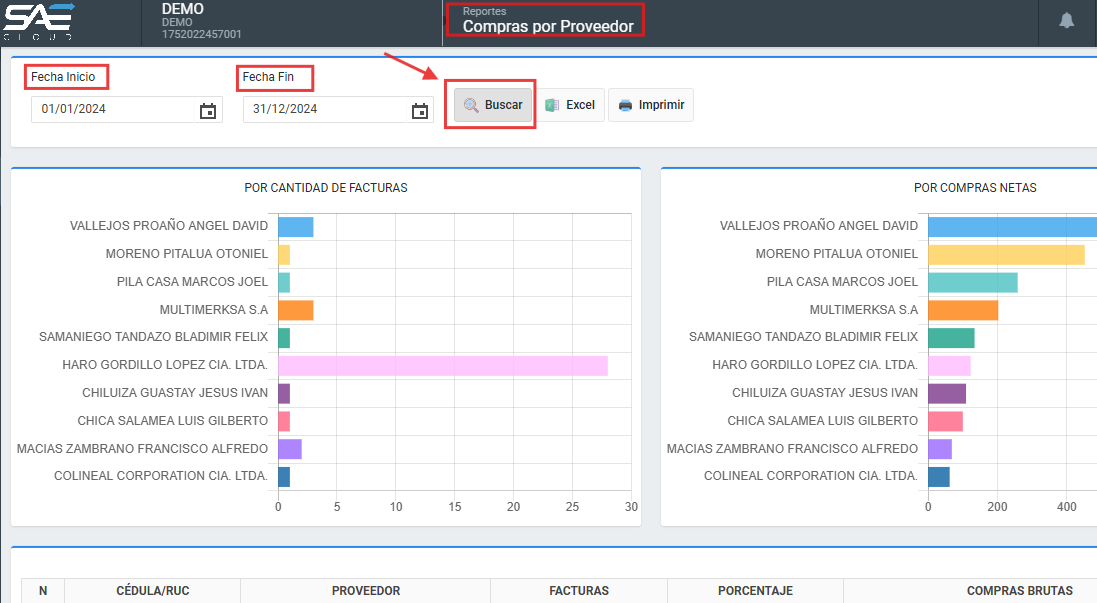Click the SAE Cloud logo
Image resolution: width=1097 pixels, height=603 pixels.
pos(40,21)
